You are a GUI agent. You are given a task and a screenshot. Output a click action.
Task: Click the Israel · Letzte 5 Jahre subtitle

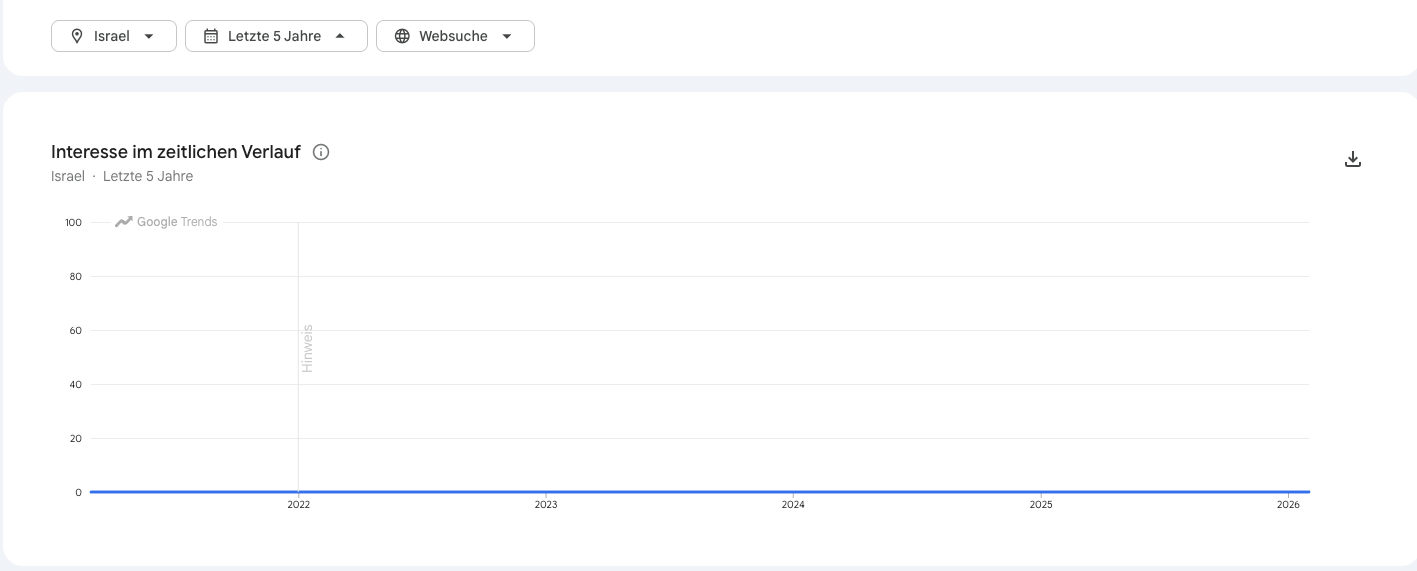122,176
